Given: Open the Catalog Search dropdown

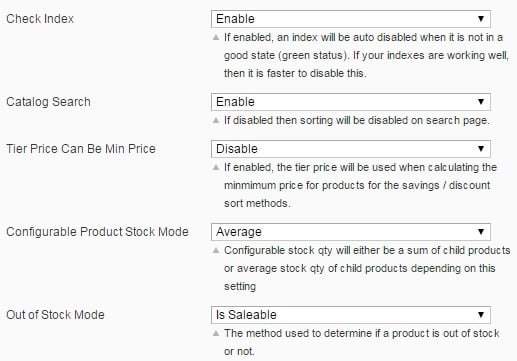Looking at the screenshot, I should tap(351, 102).
